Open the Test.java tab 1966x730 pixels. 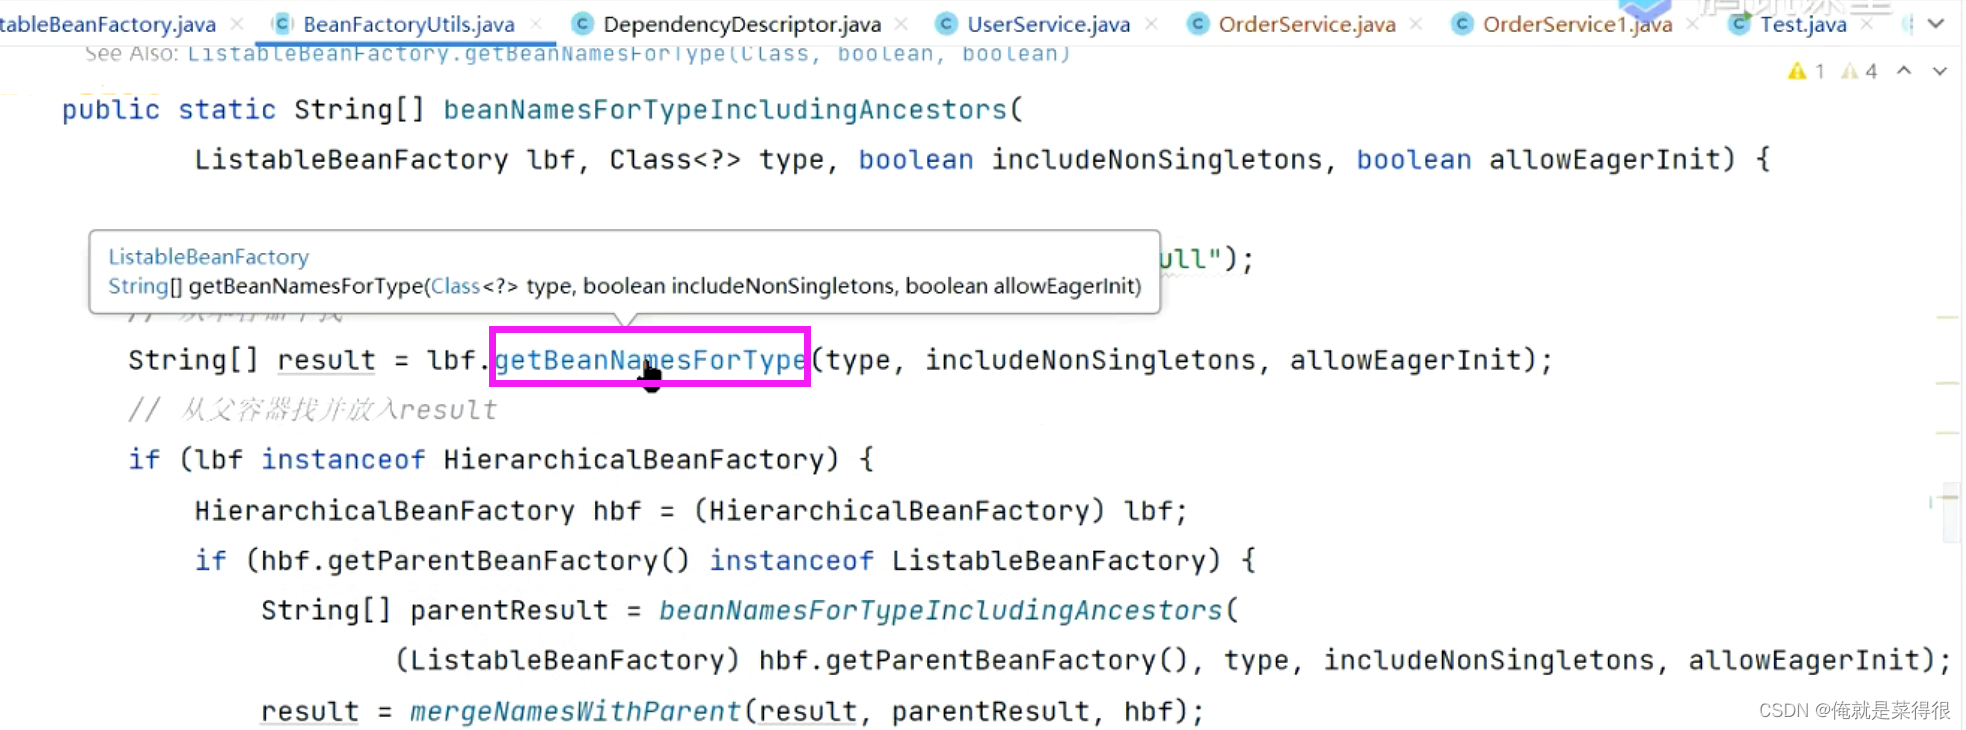pos(1803,24)
